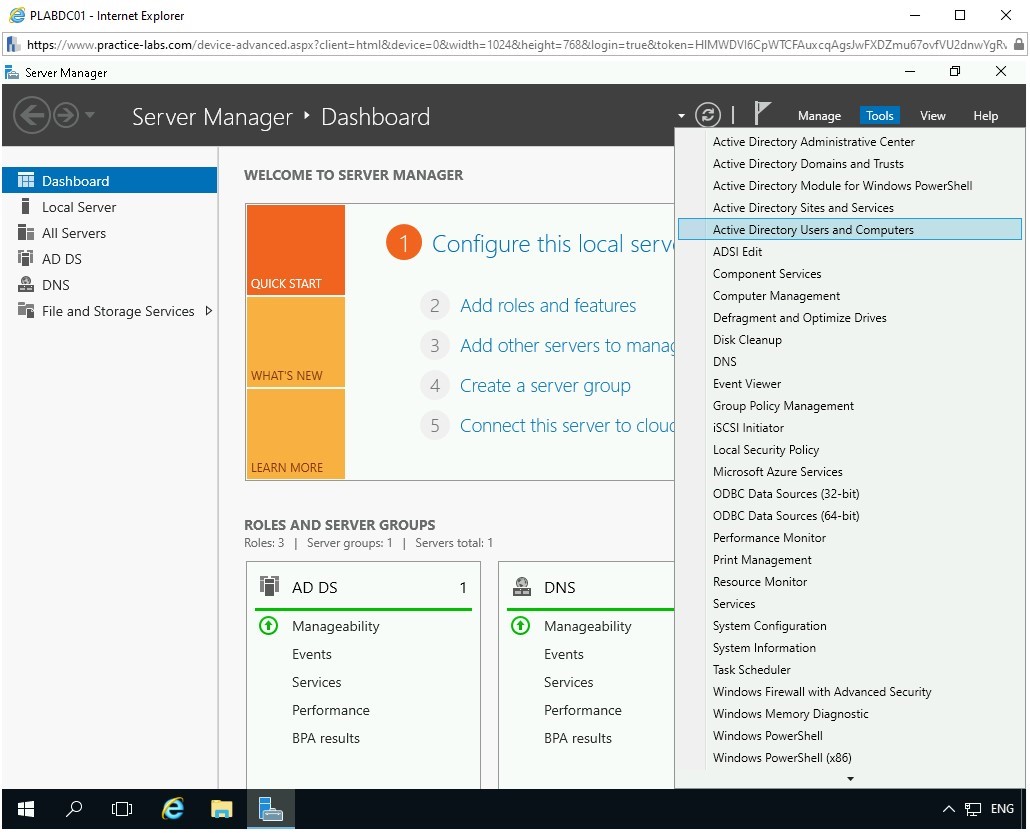The image size is (1030, 833).
Task: Select AD DS icon in sidebar
Action: [26, 258]
